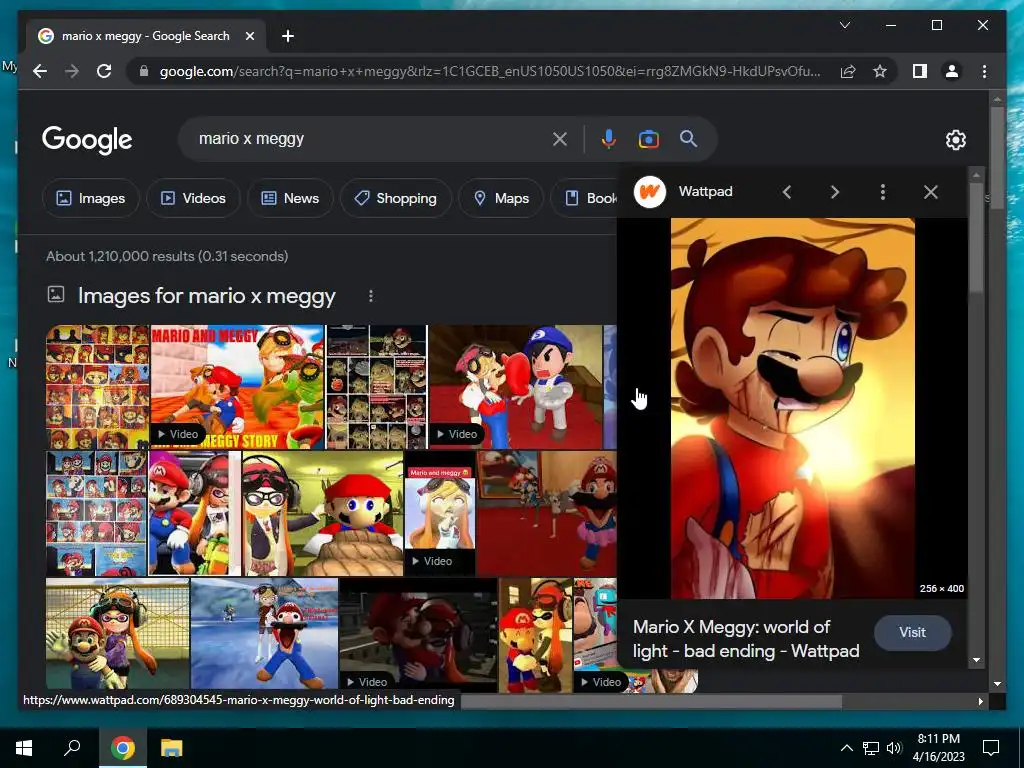Open Google search settings gear
The image size is (1024, 768).
click(x=955, y=140)
